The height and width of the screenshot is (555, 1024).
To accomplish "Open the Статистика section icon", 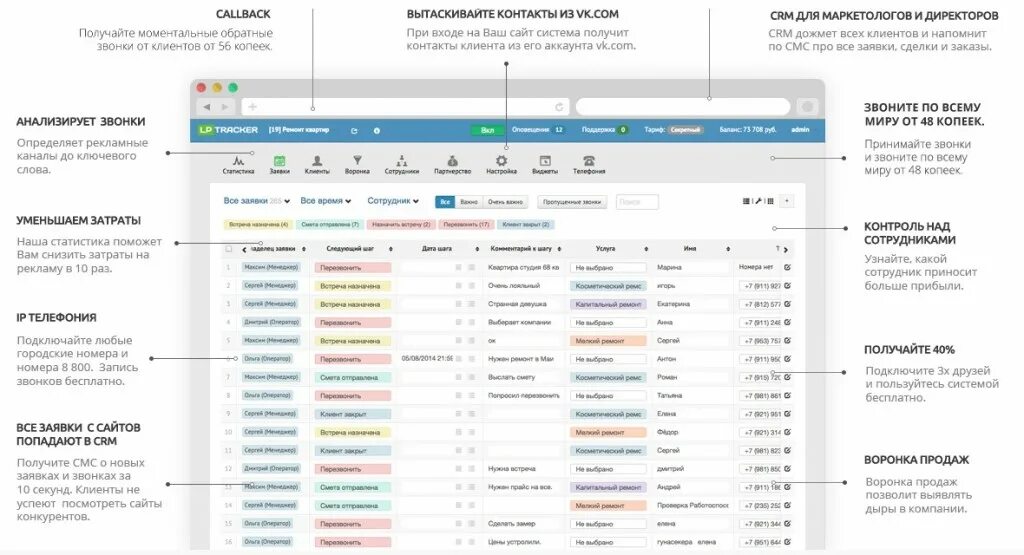I will click(238, 161).
